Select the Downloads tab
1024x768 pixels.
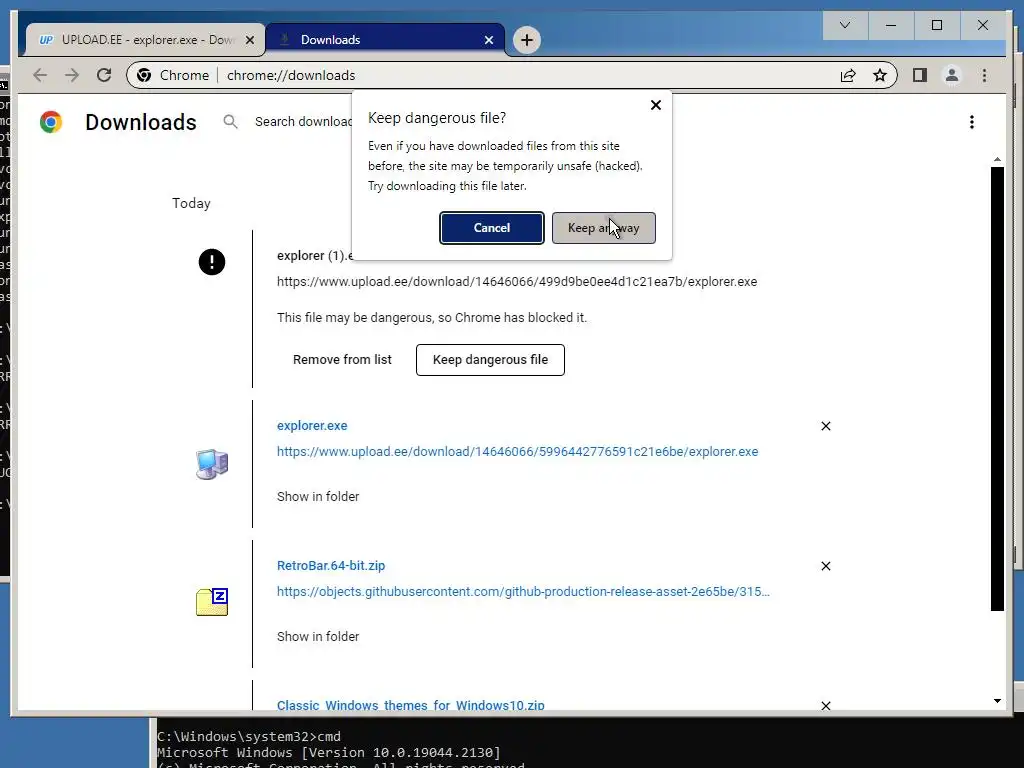[385, 40]
